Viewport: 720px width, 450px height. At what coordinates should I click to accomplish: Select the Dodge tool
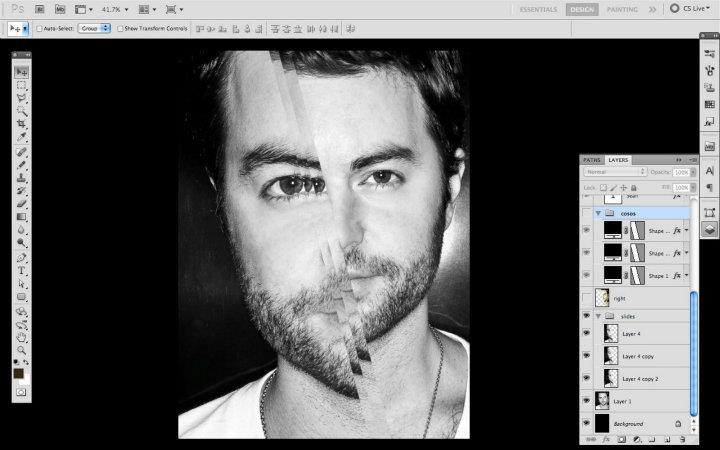pyautogui.click(x=21, y=242)
